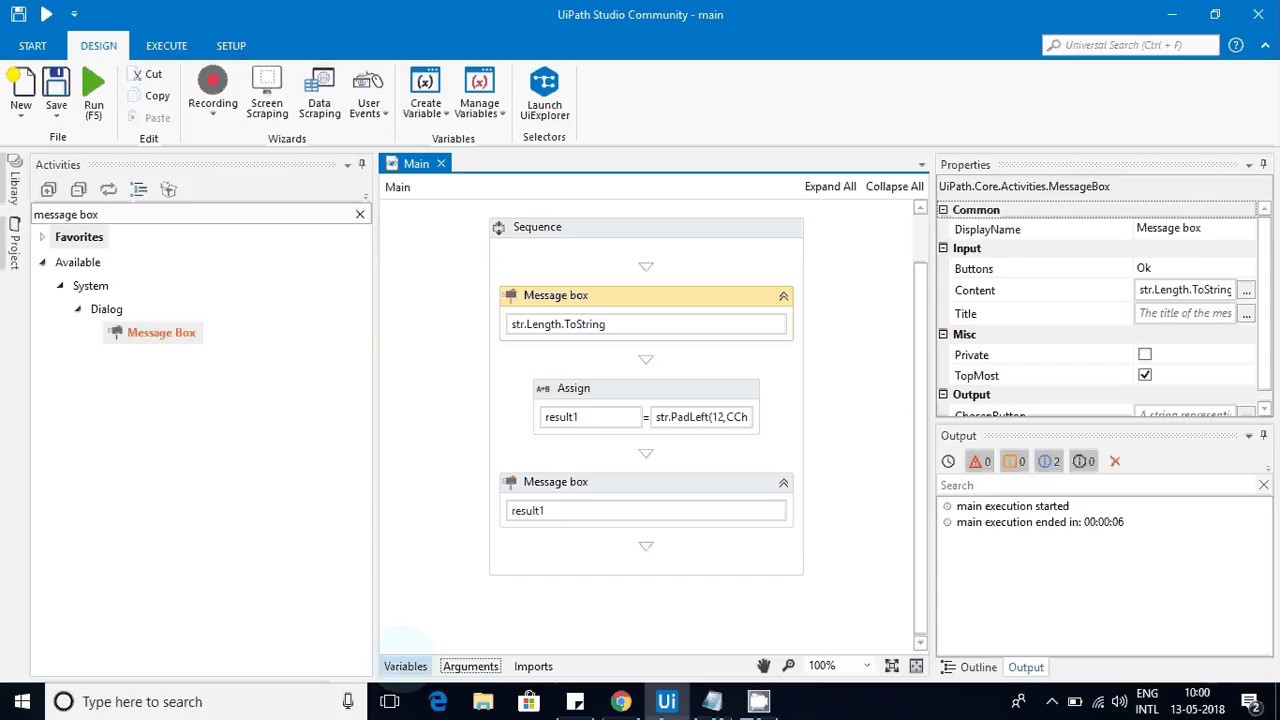
Task: Open Manage Variables
Action: click(479, 93)
